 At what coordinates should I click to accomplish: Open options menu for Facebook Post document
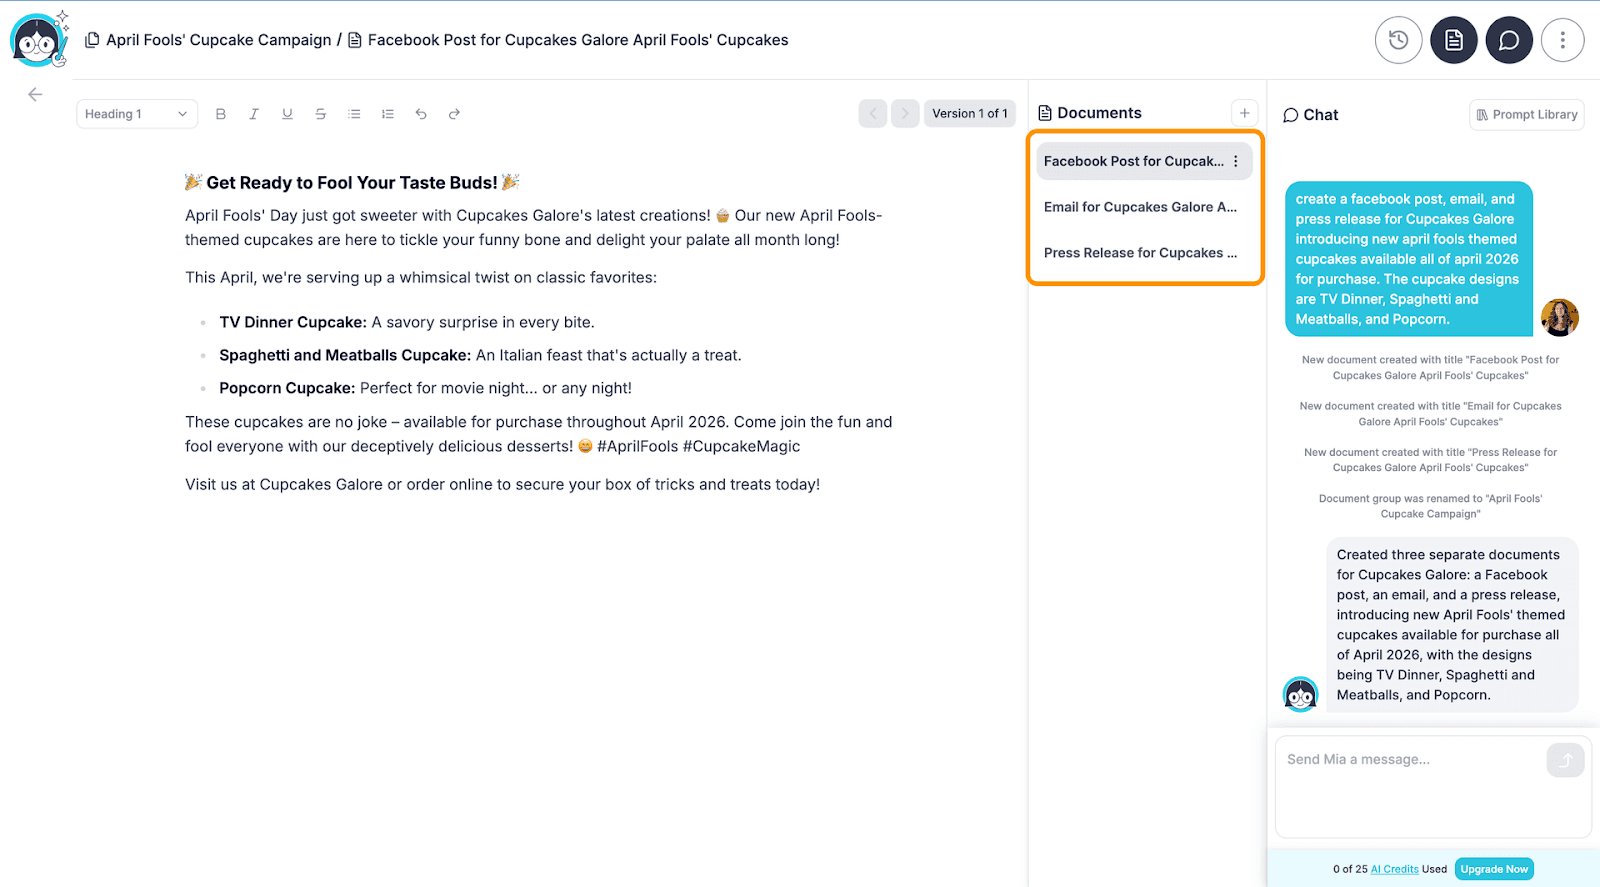coord(1236,161)
